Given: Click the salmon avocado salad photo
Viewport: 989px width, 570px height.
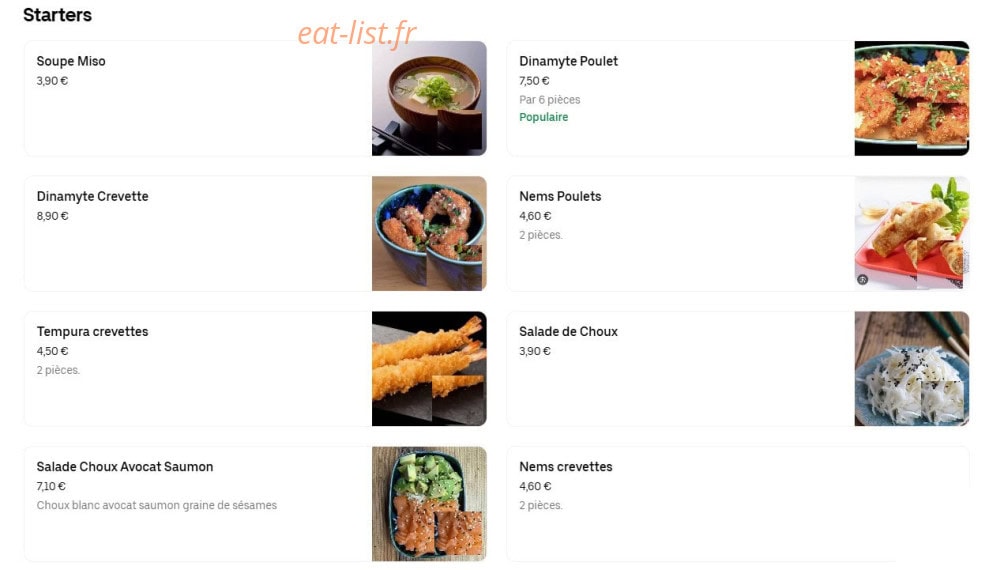Looking at the screenshot, I should coord(429,504).
